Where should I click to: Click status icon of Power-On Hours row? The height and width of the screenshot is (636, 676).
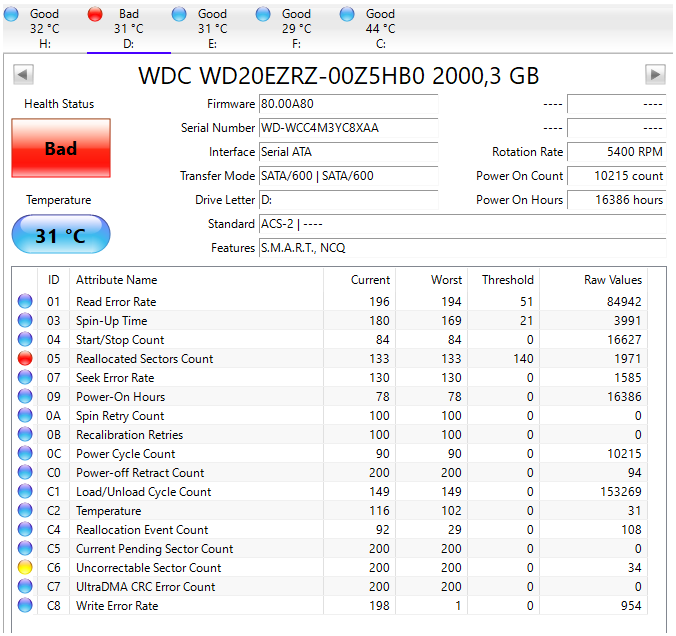pos(25,396)
